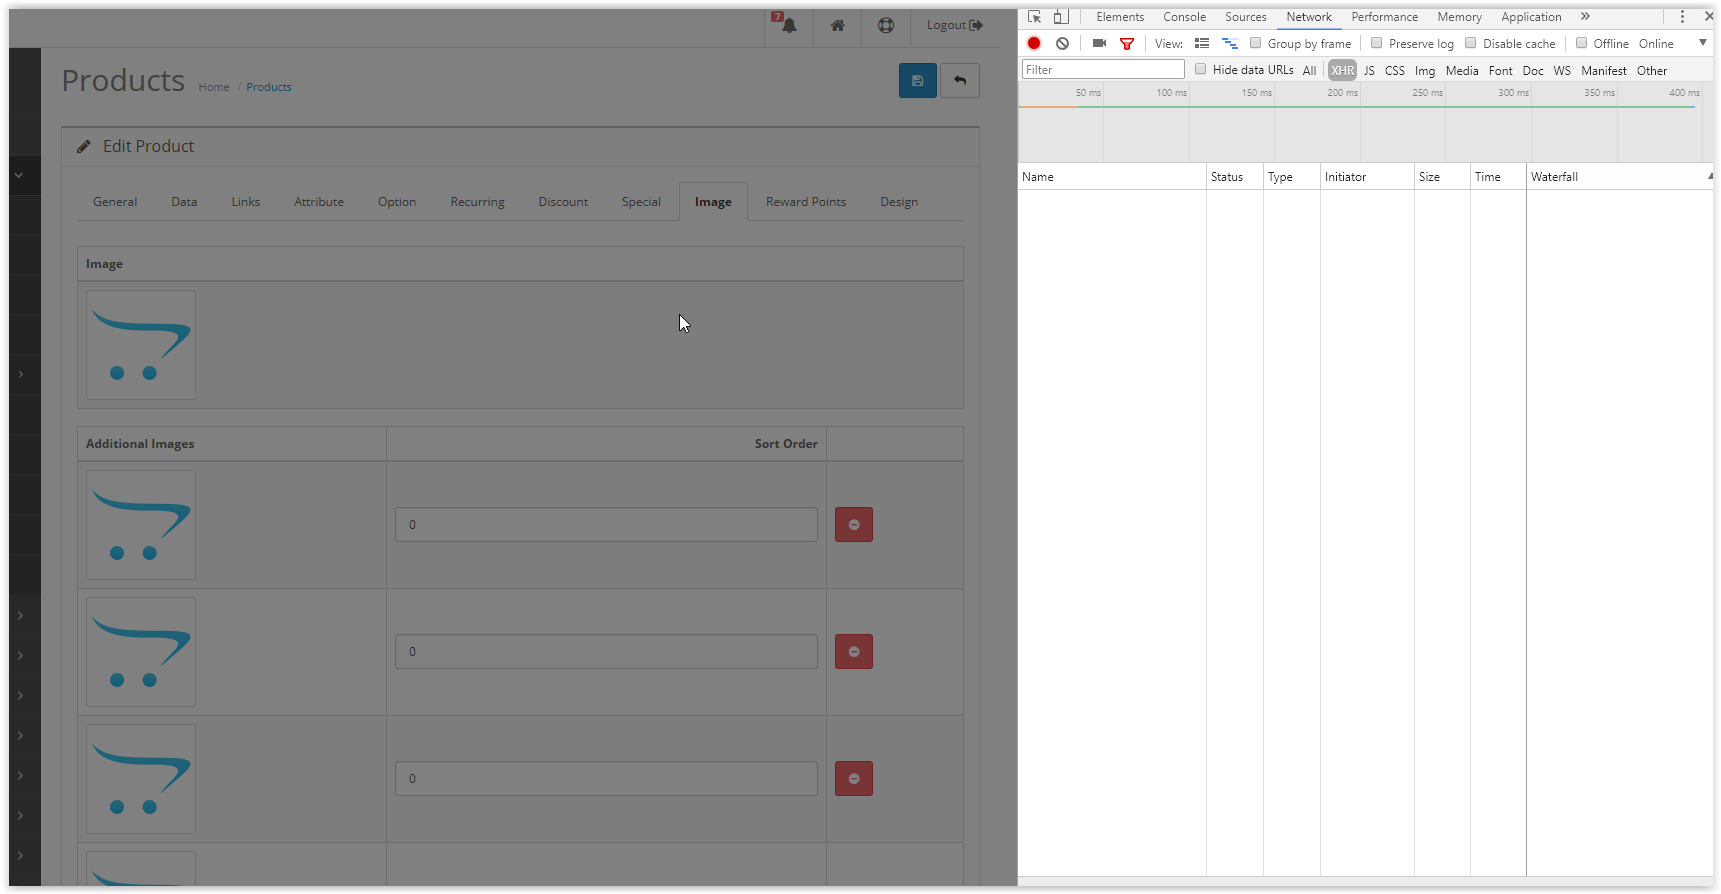
Task: Open DevTools Performance tab
Action: tap(1384, 17)
